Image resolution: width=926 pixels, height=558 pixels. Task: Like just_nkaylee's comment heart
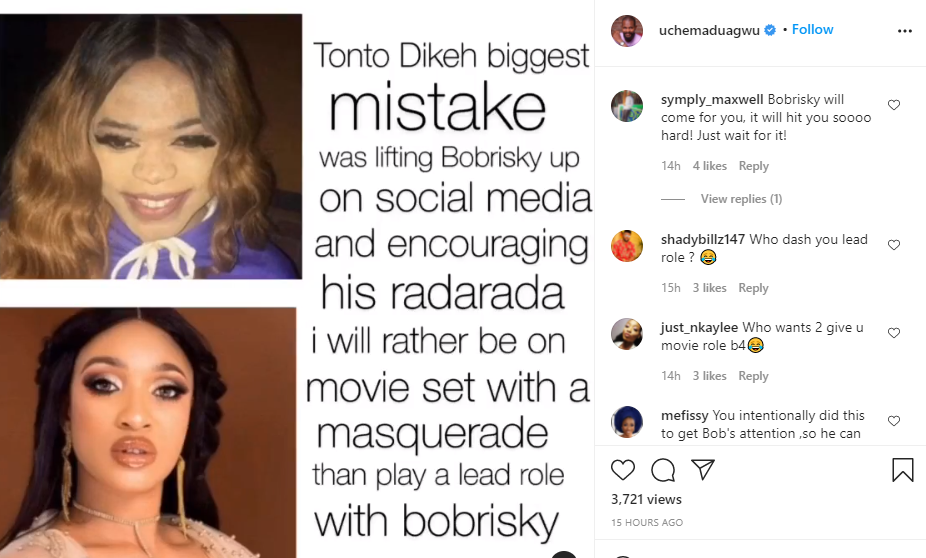894,333
